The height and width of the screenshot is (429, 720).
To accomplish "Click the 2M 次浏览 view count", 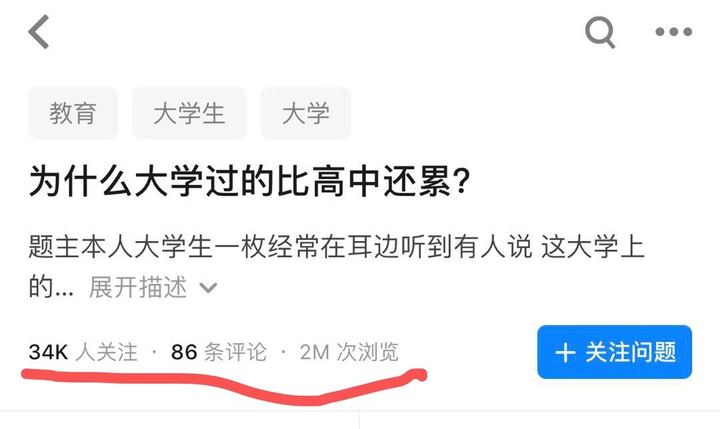I will (x=349, y=352).
